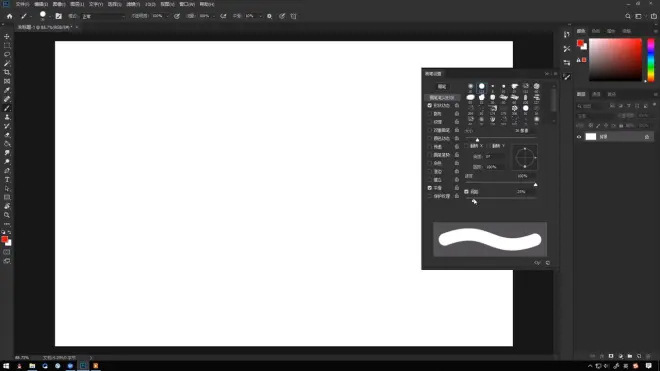
Task: Click the brush hardness slider handle
Action: click(x=535, y=184)
